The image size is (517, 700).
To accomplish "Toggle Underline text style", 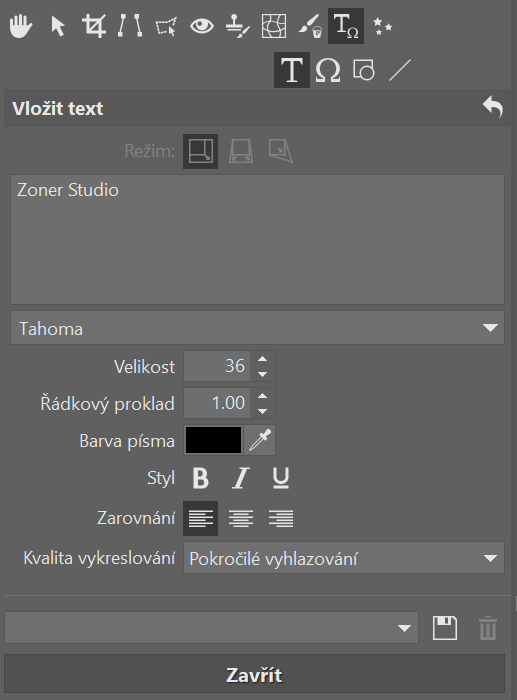I will pyautogui.click(x=281, y=478).
